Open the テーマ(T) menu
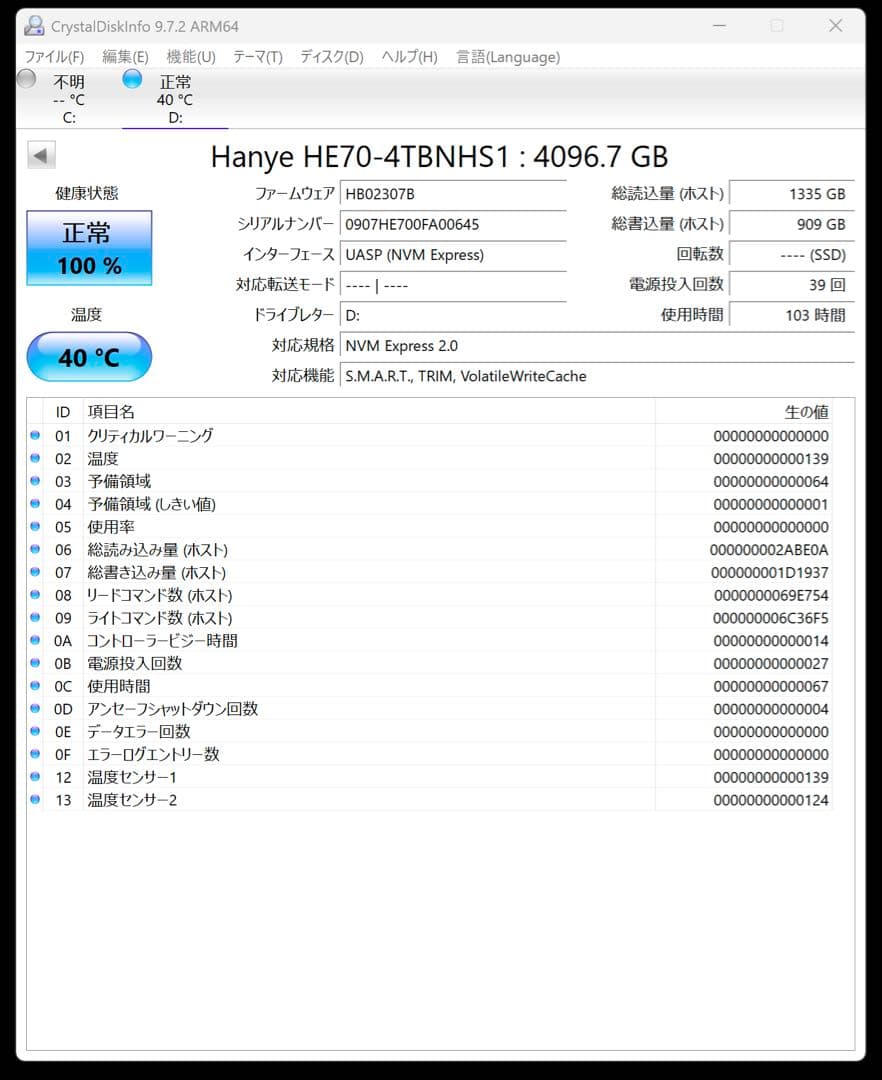882x1080 pixels. 257,57
